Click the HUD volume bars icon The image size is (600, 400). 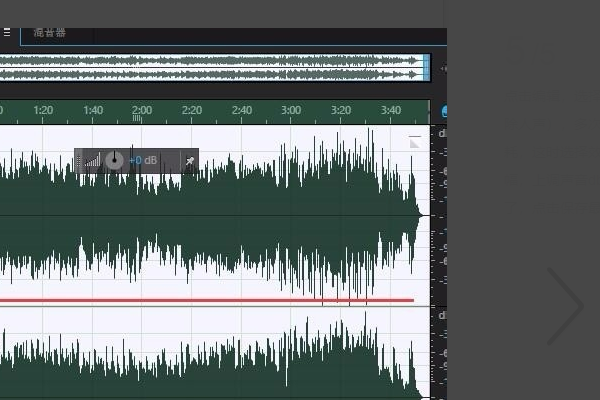pos(92,160)
